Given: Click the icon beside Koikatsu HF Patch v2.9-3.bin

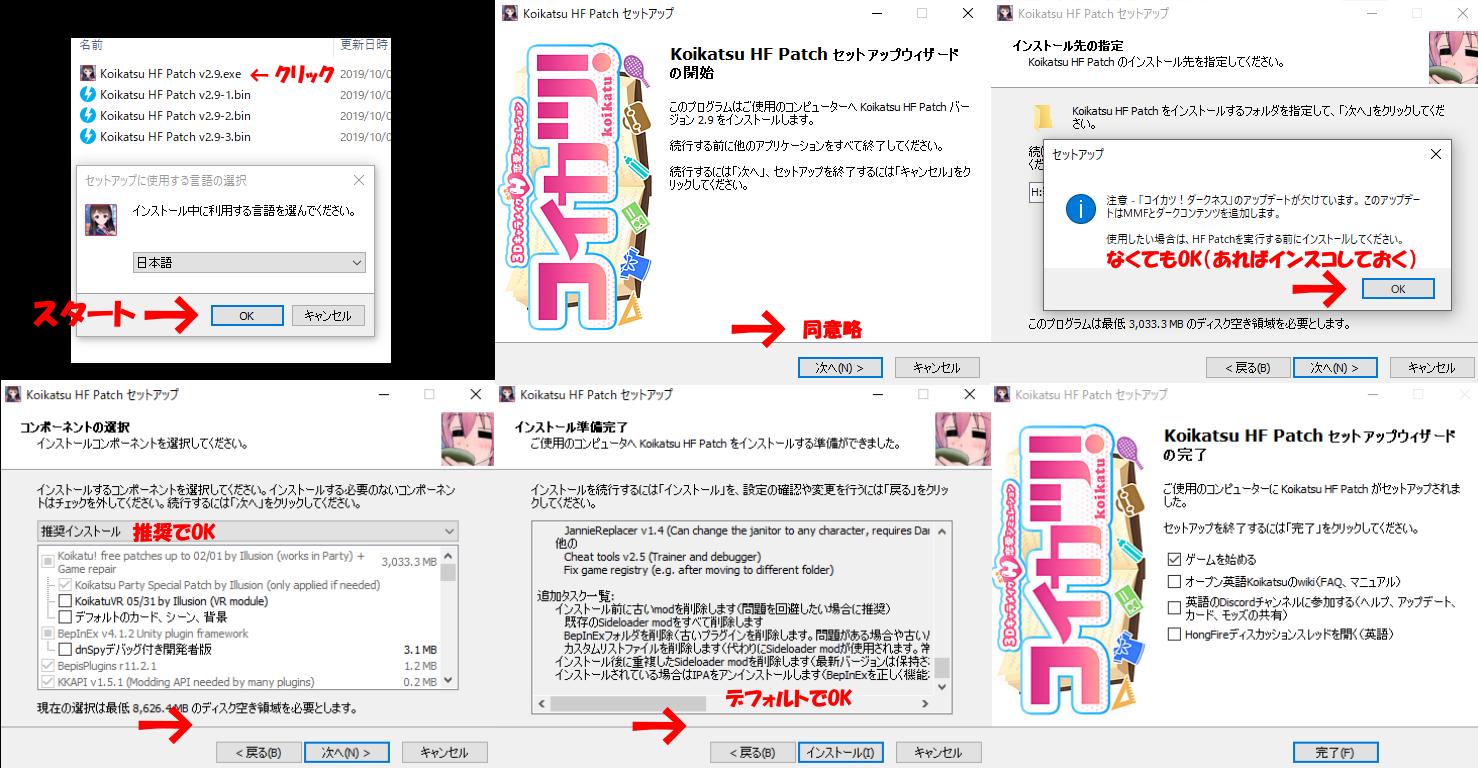Looking at the screenshot, I should point(88,136).
